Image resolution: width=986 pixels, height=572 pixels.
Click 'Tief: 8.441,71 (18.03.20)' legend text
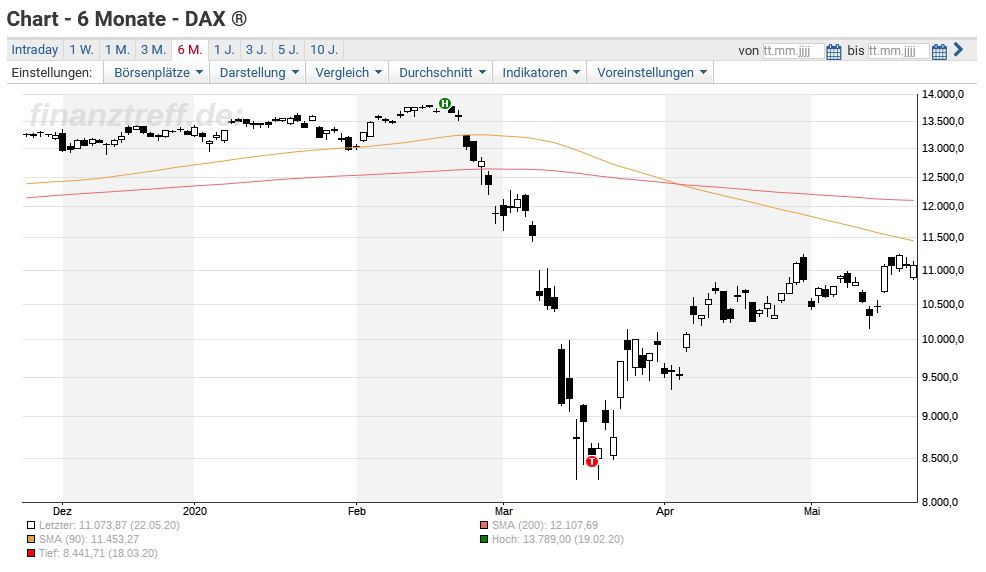(x=98, y=553)
